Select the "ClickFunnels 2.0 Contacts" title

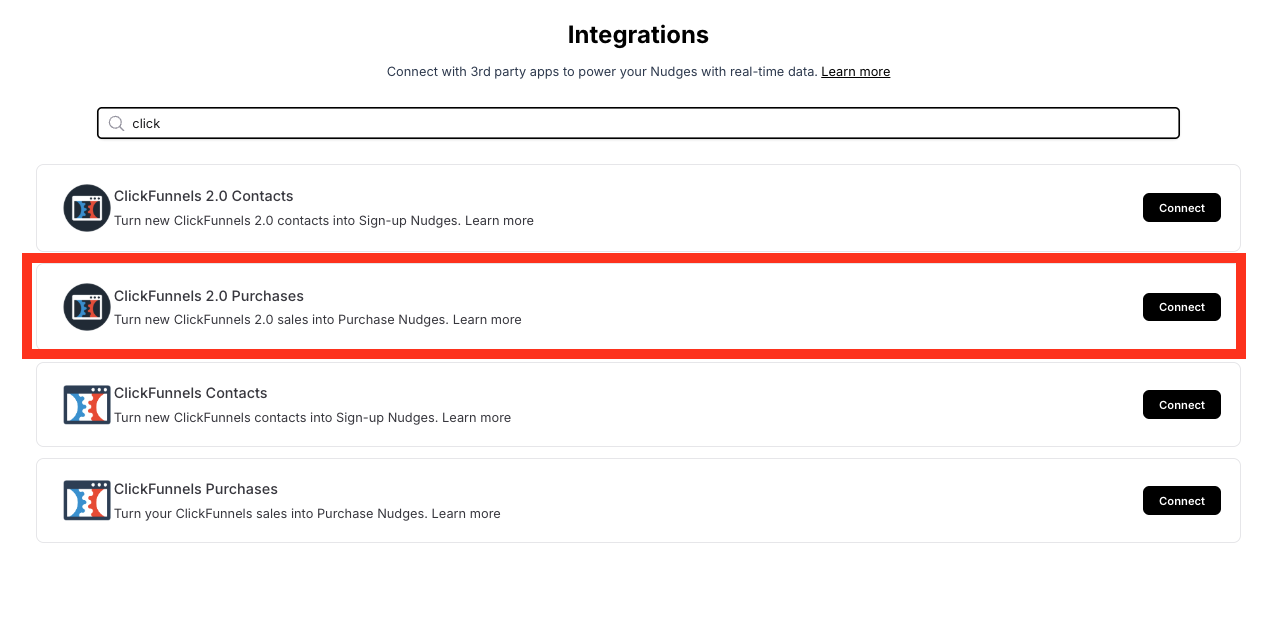(x=204, y=196)
